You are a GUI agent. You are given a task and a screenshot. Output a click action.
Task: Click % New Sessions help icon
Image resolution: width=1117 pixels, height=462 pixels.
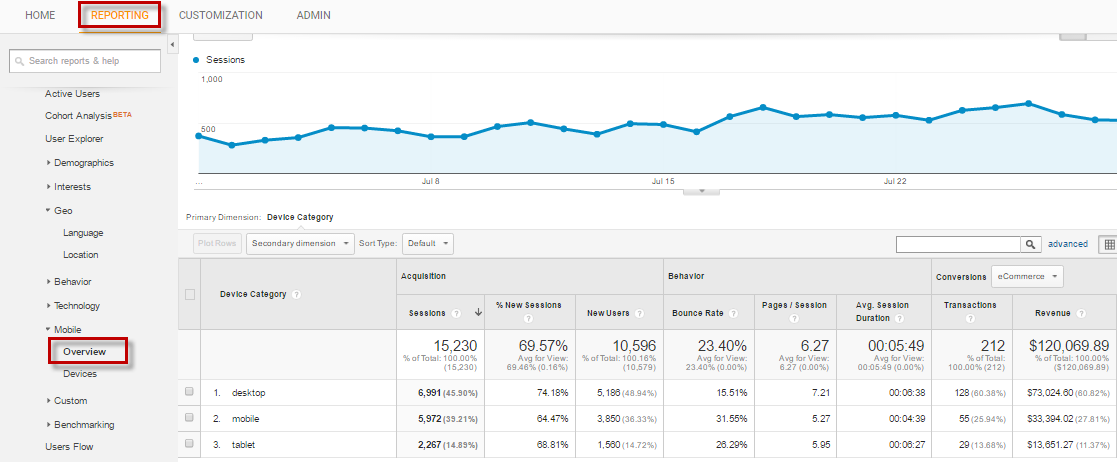(x=529, y=320)
